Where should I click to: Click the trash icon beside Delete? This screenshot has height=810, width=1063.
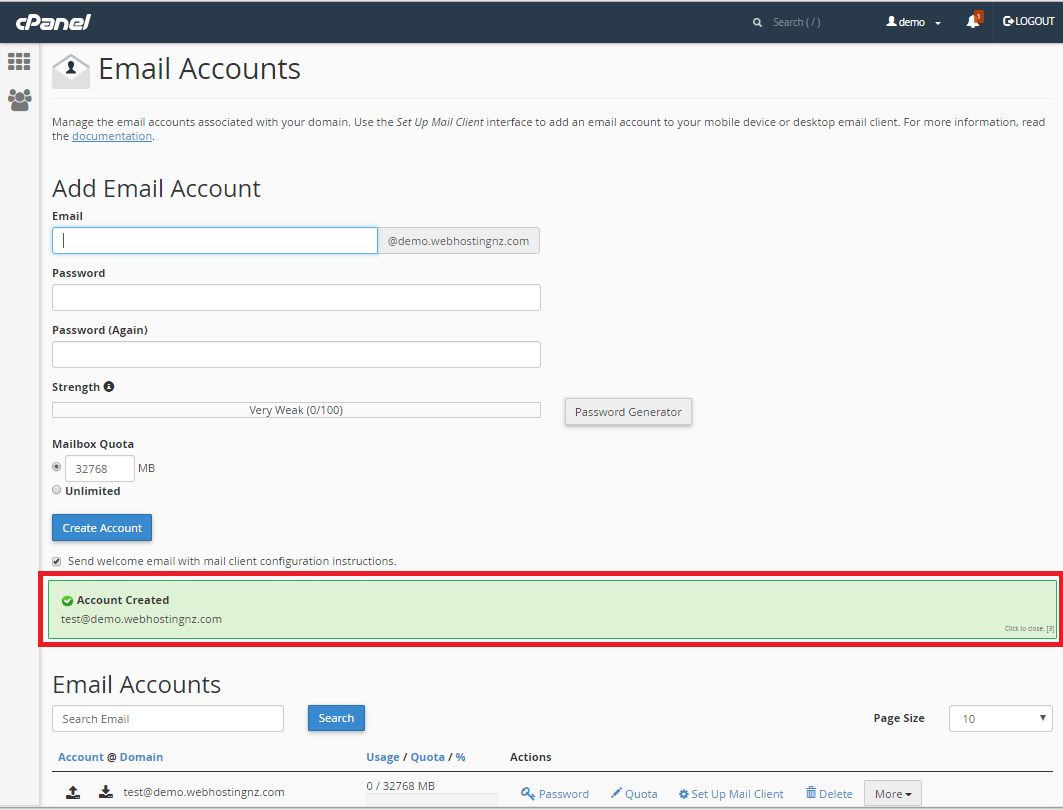(x=812, y=792)
